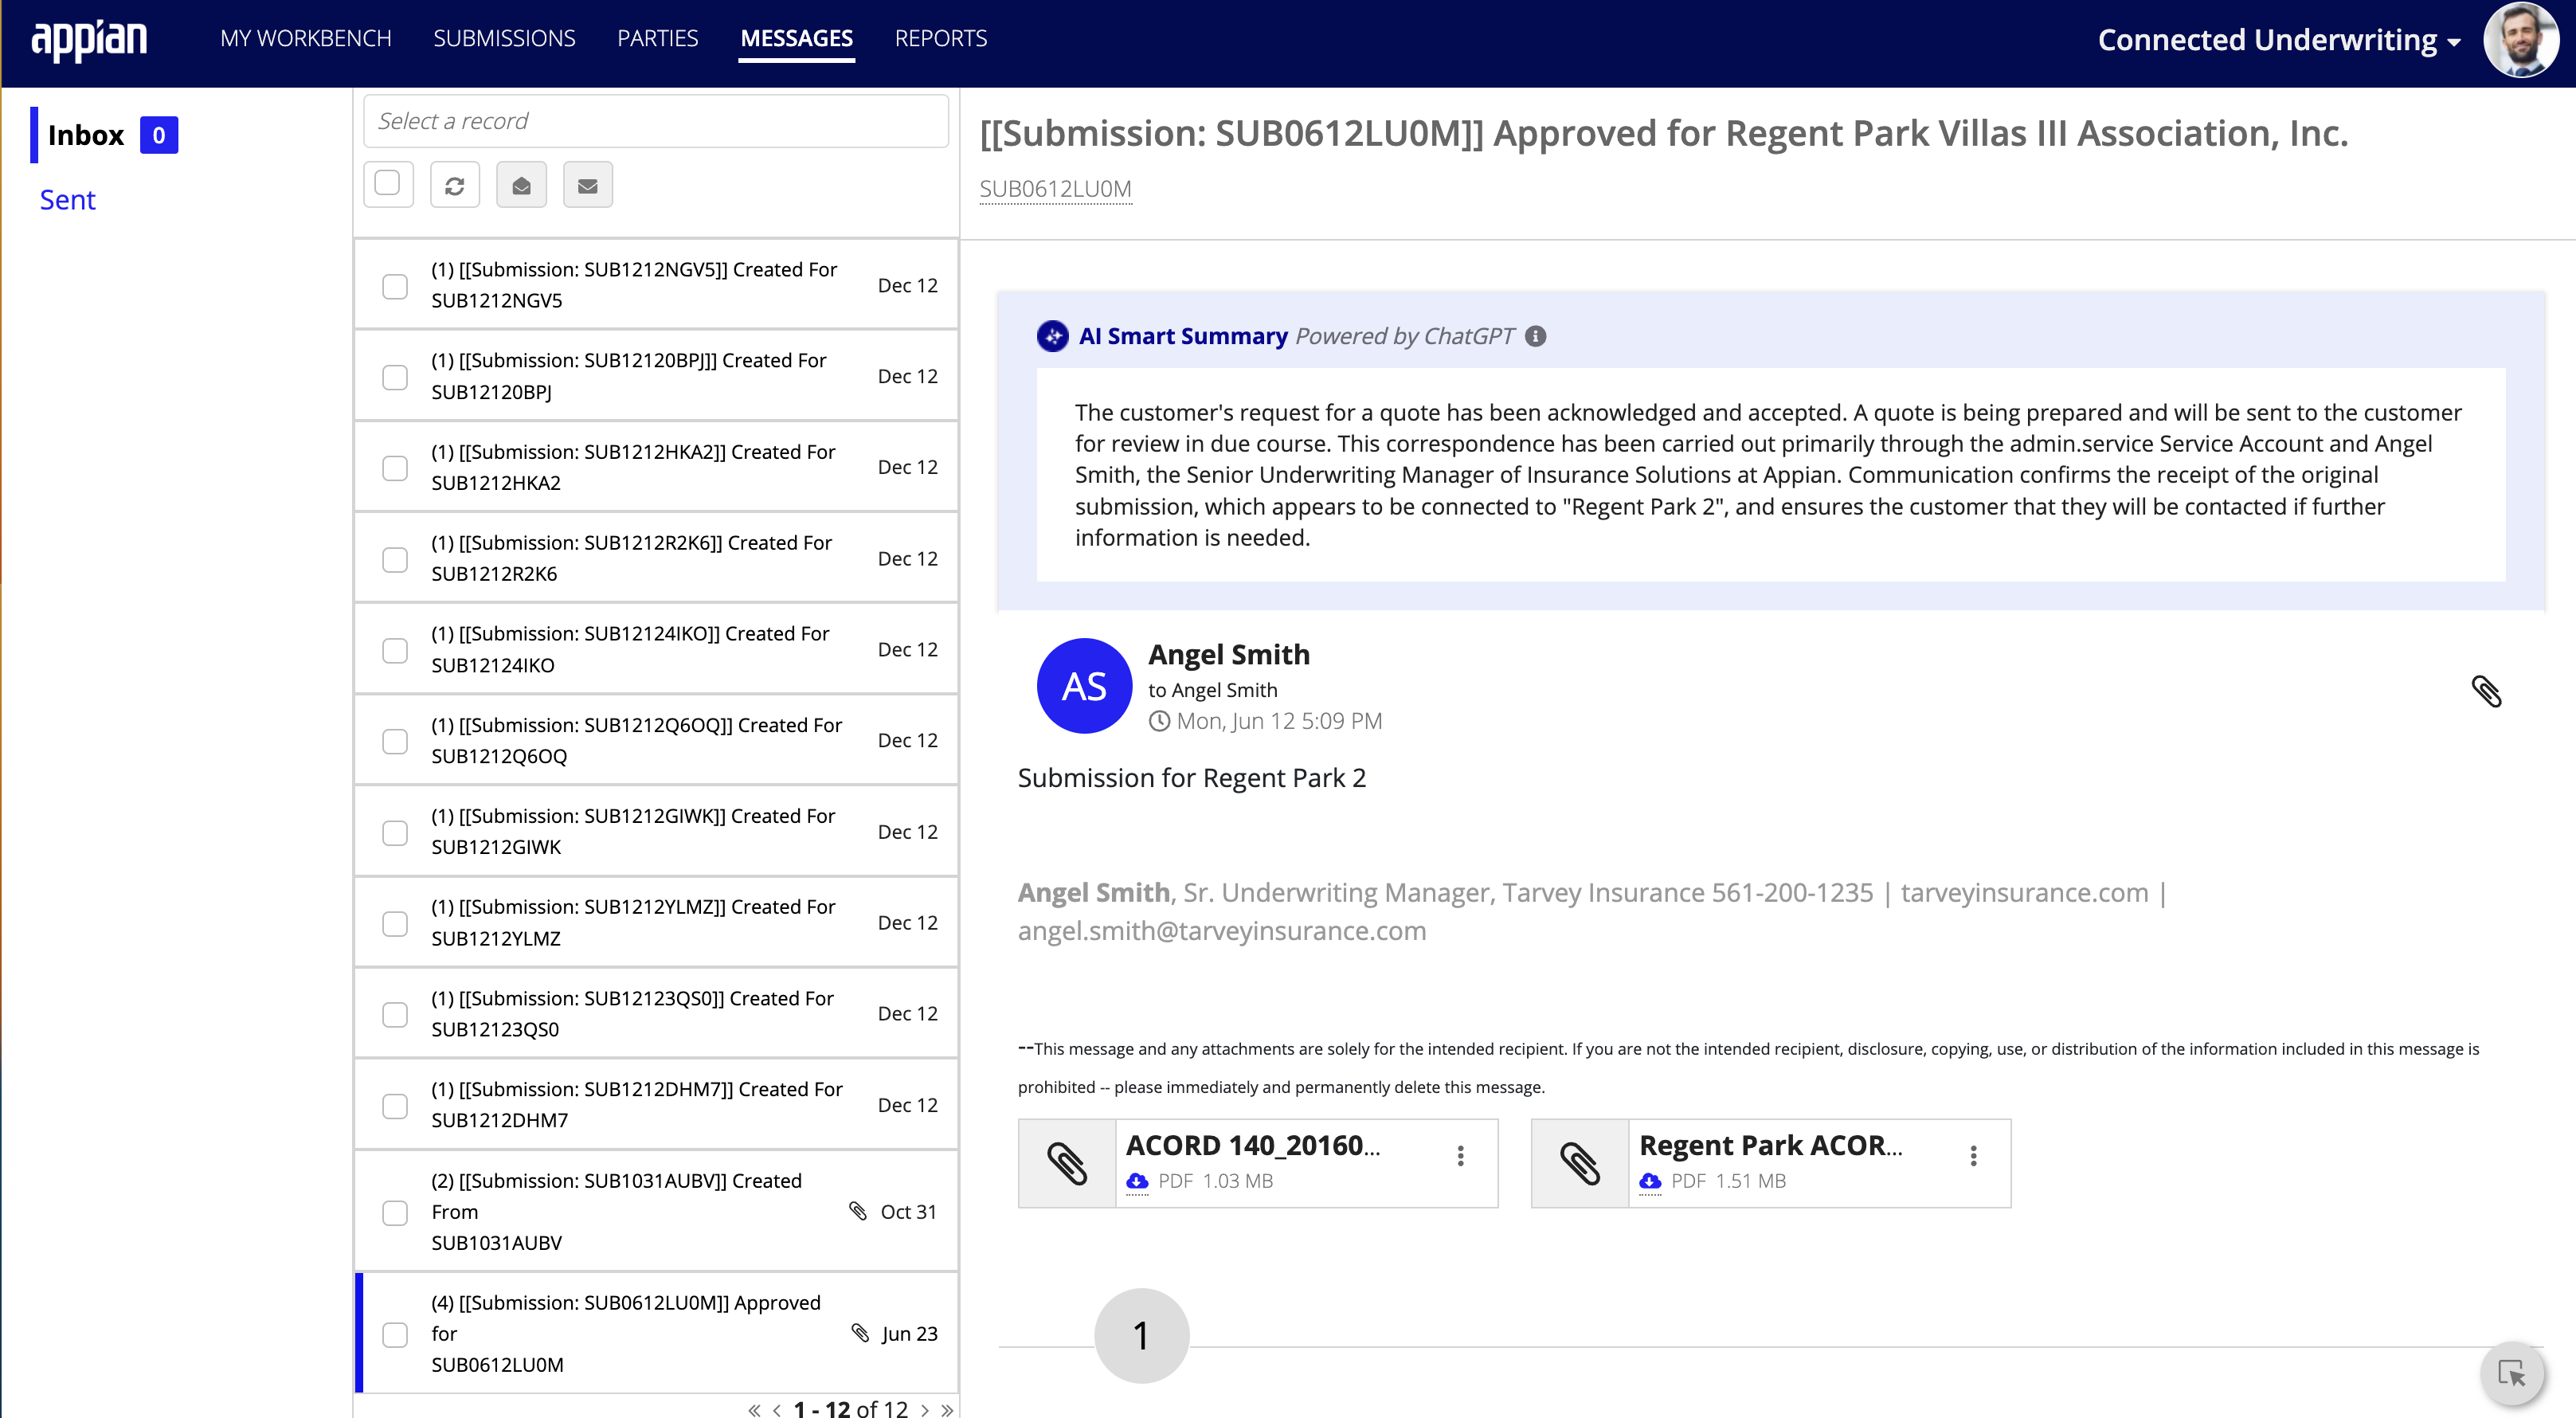Download the ACORD 140 PDF via cloud icon
The height and width of the screenshot is (1418, 2576).
click(x=1137, y=1181)
